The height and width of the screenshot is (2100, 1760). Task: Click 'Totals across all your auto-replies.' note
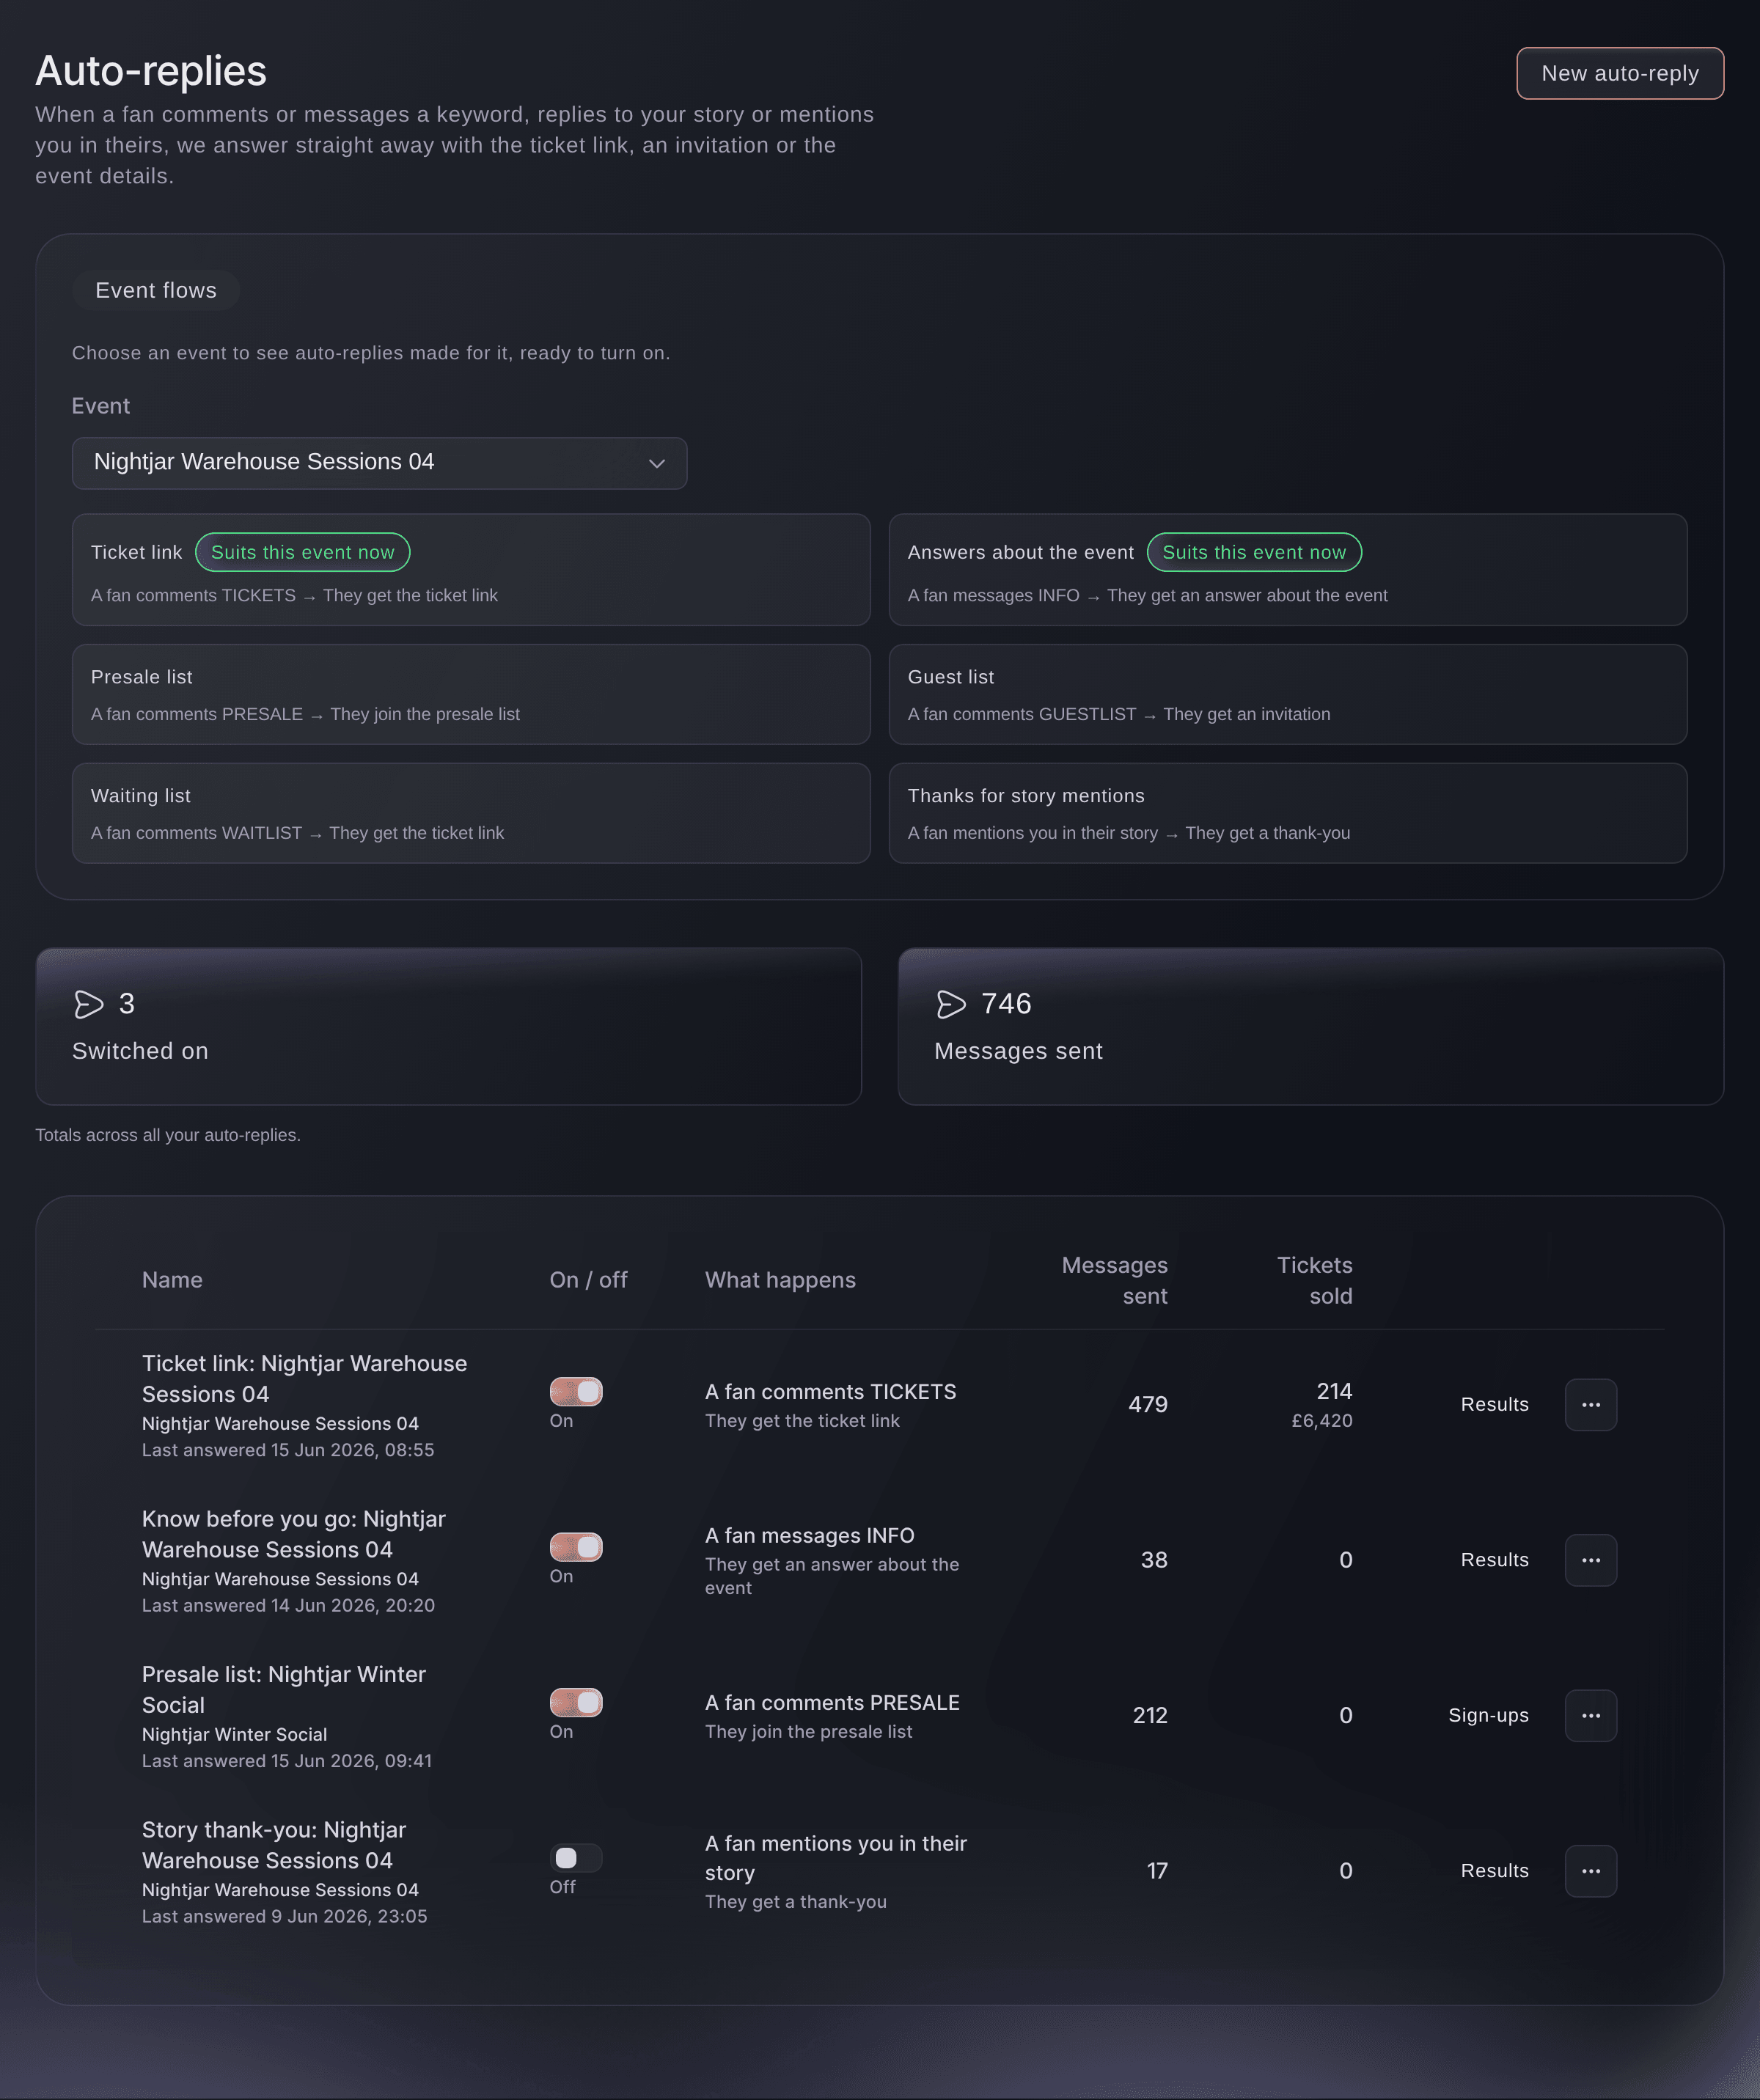(x=168, y=1135)
